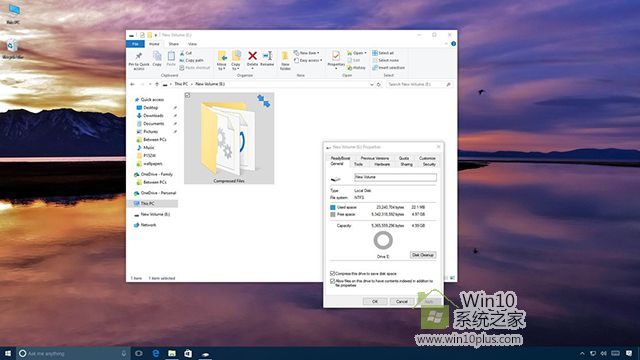
Task: Switch to the View ribbon tab
Action: click(x=192, y=44)
